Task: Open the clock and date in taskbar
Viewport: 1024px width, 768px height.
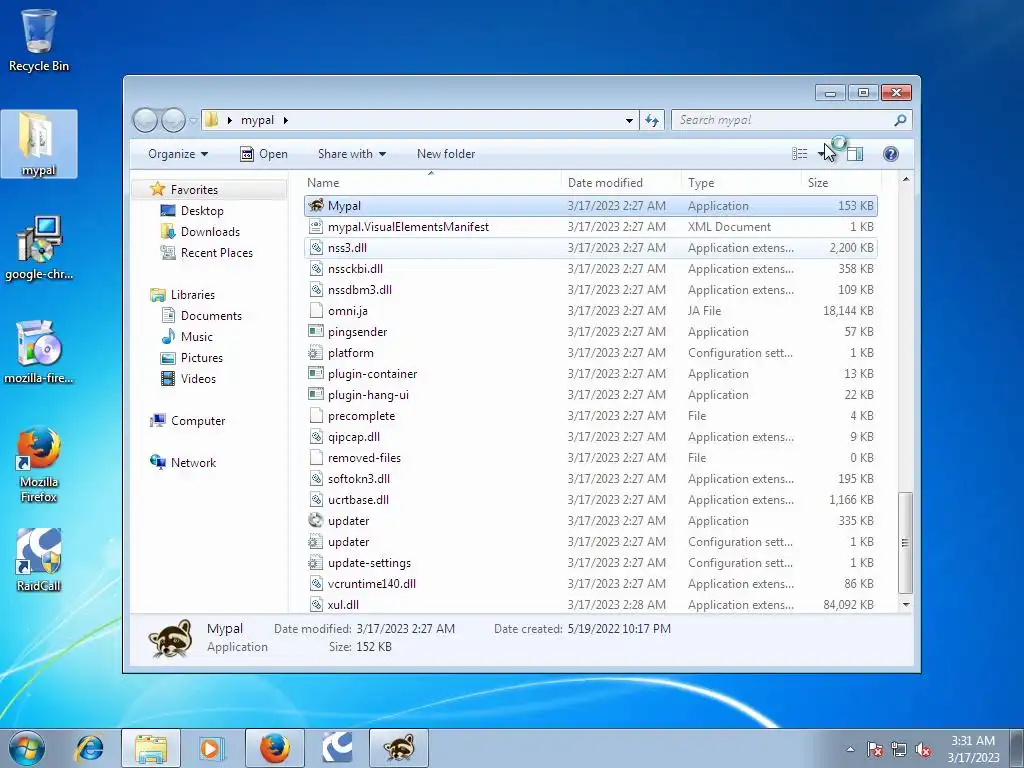Action: [972, 749]
